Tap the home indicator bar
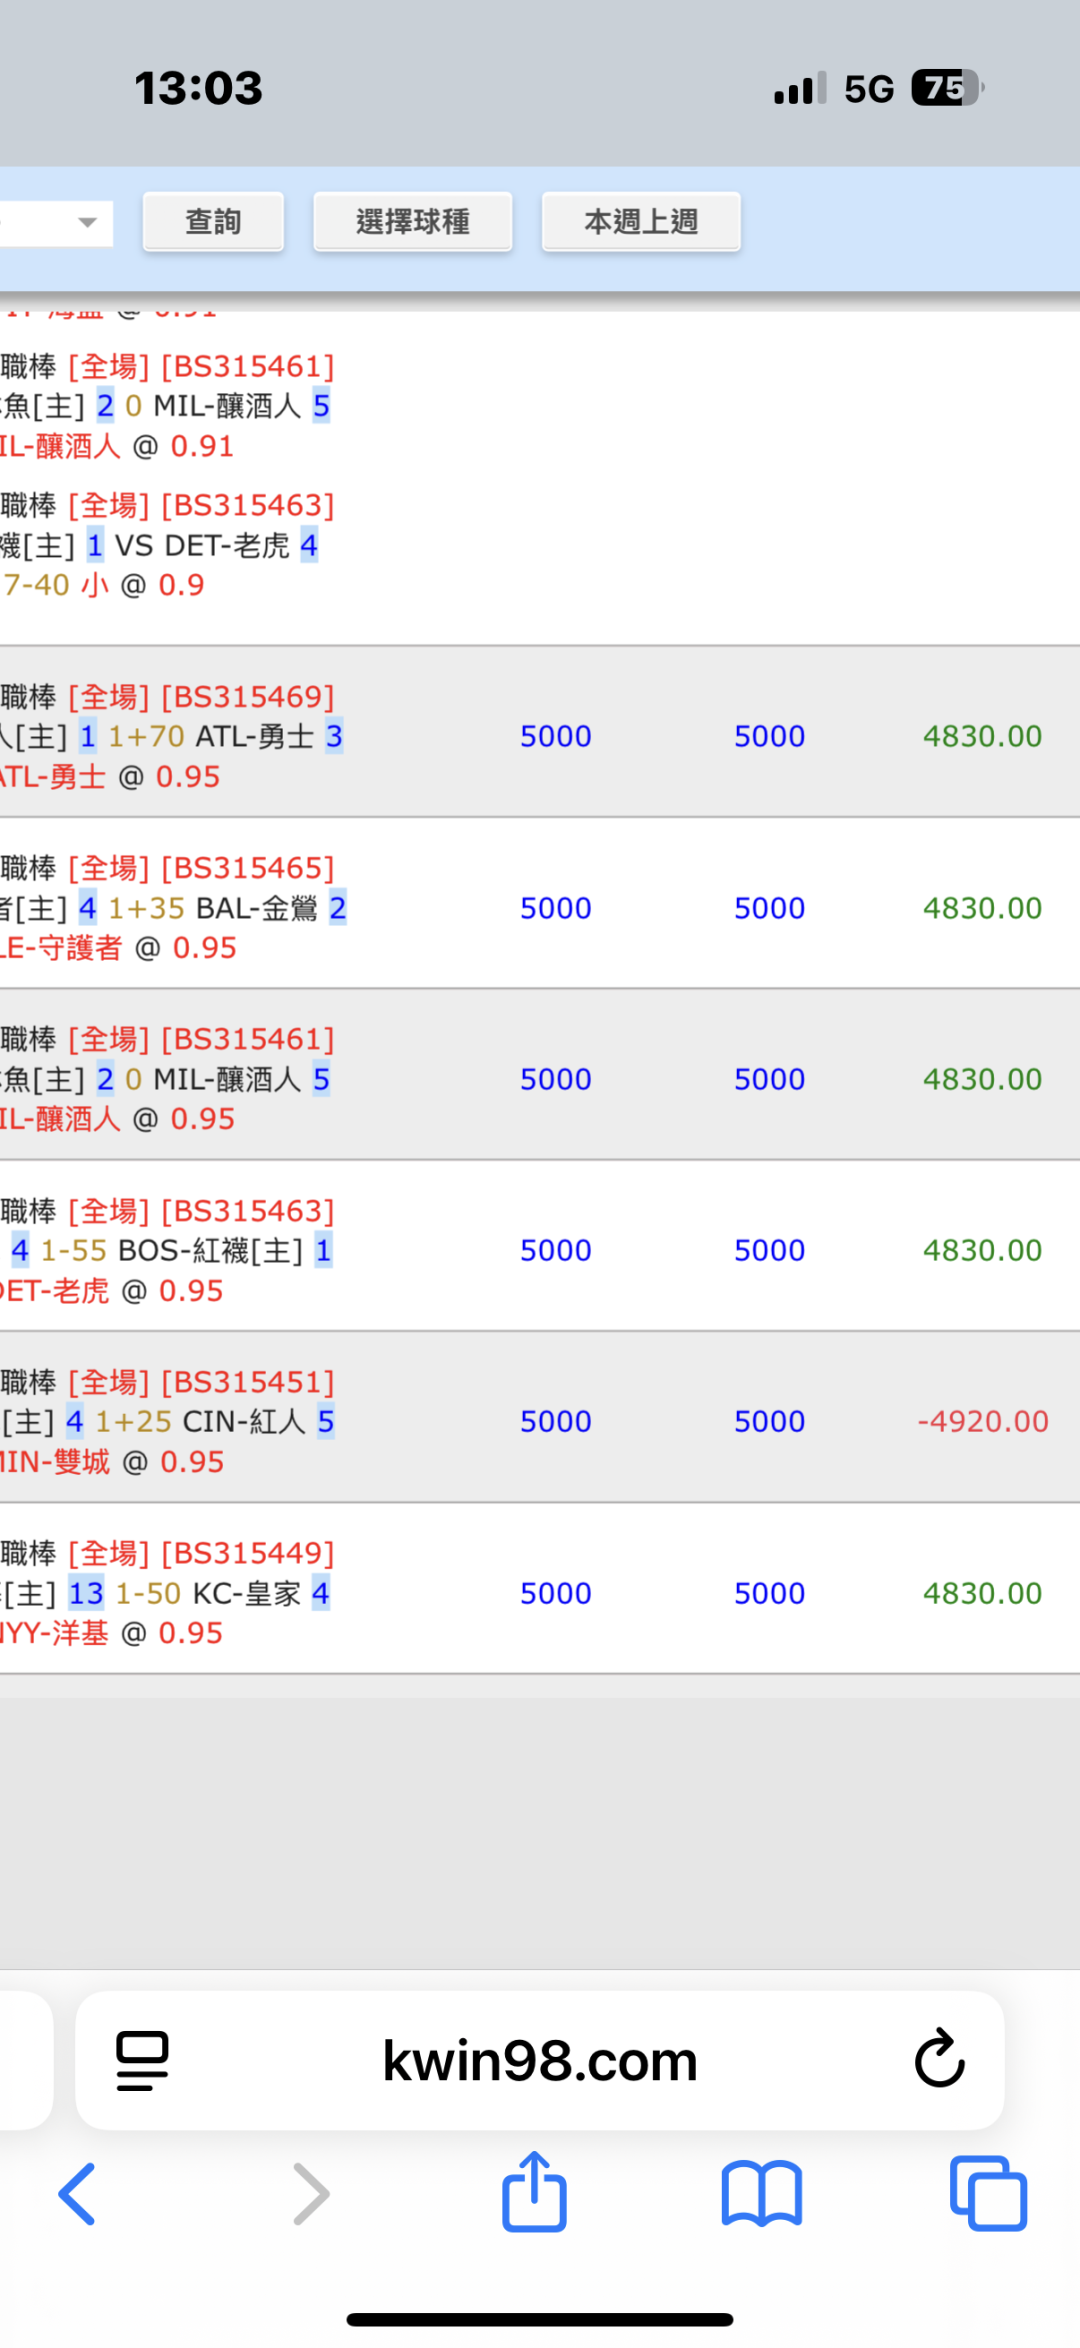The width and height of the screenshot is (1080, 2348). pos(540,2319)
